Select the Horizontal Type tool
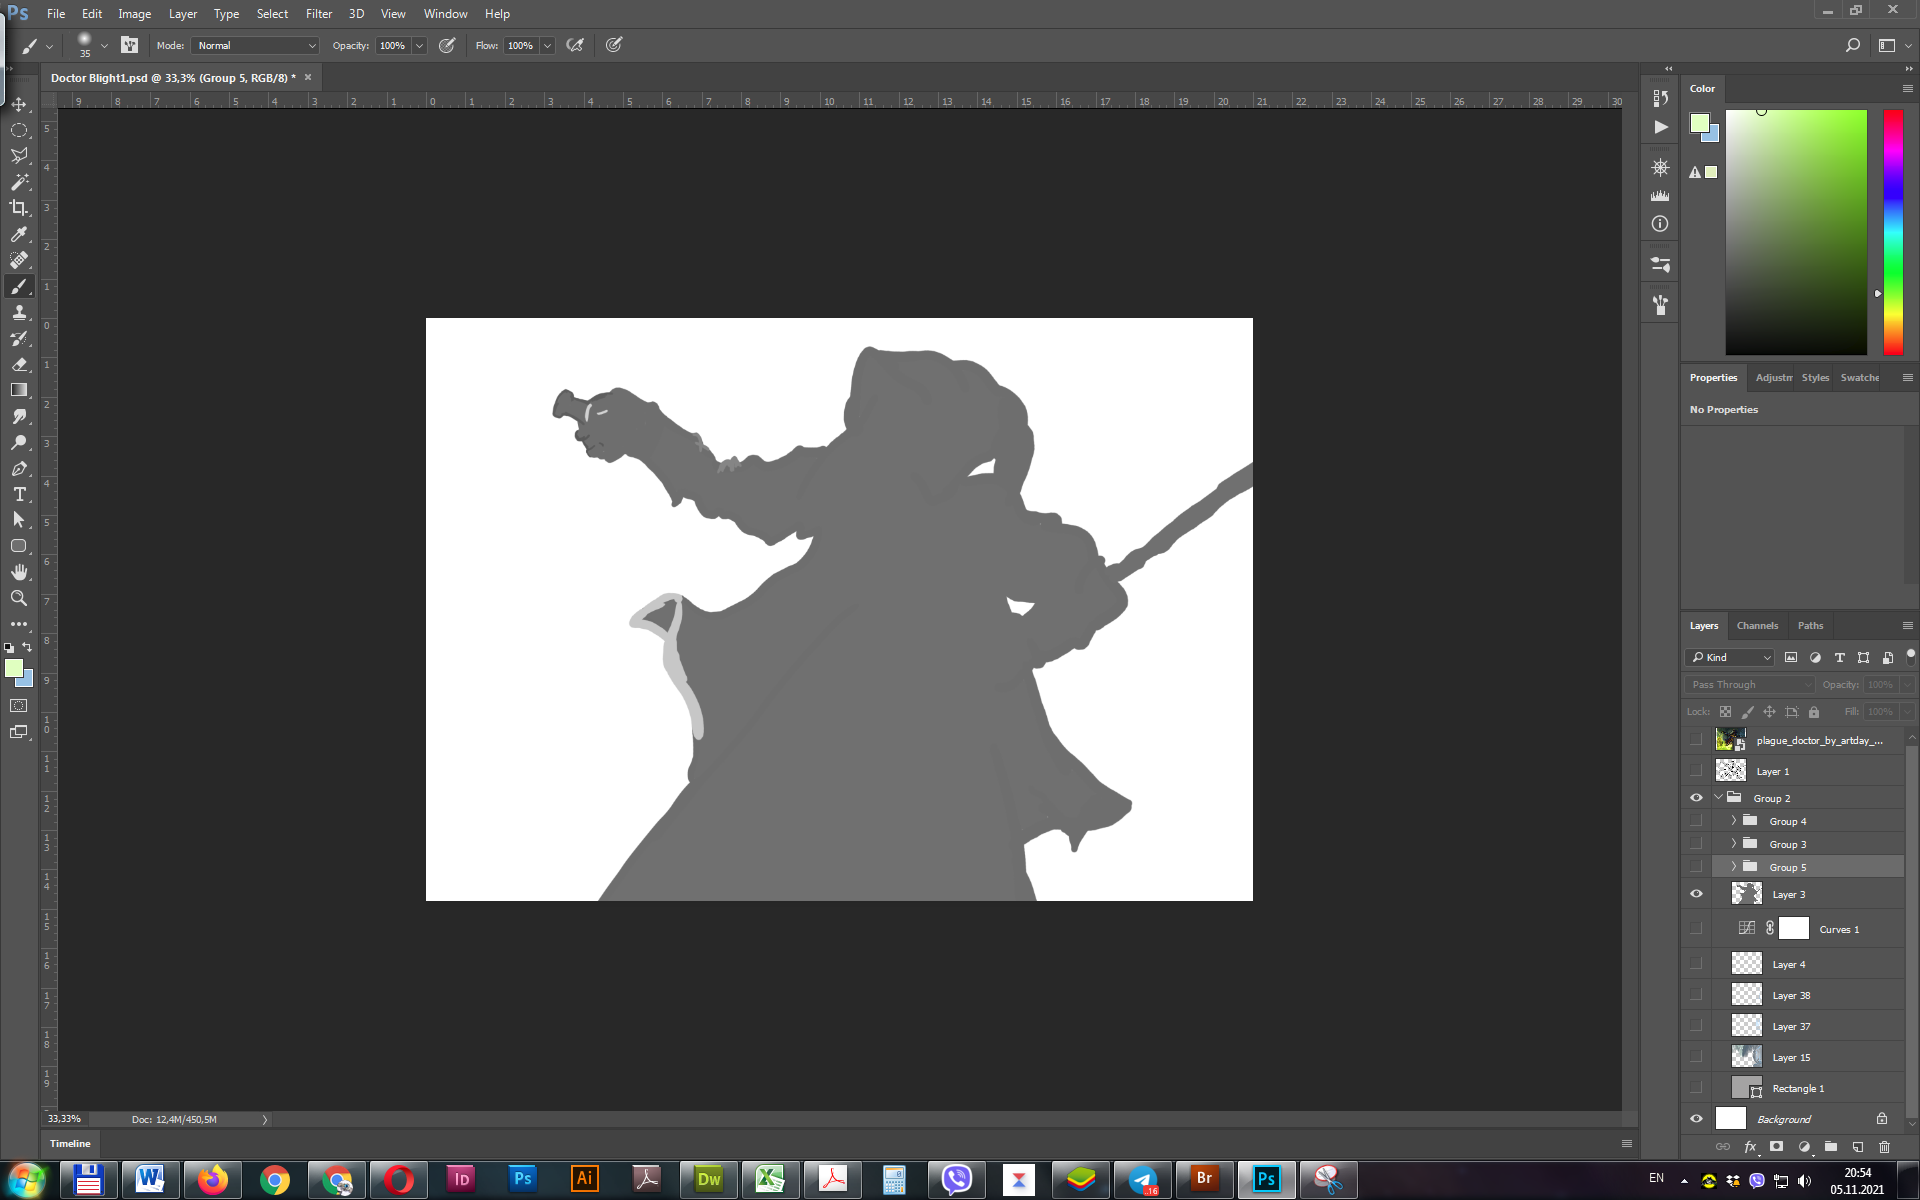Viewport: 1920px width, 1200px height. pyautogui.click(x=19, y=494)
